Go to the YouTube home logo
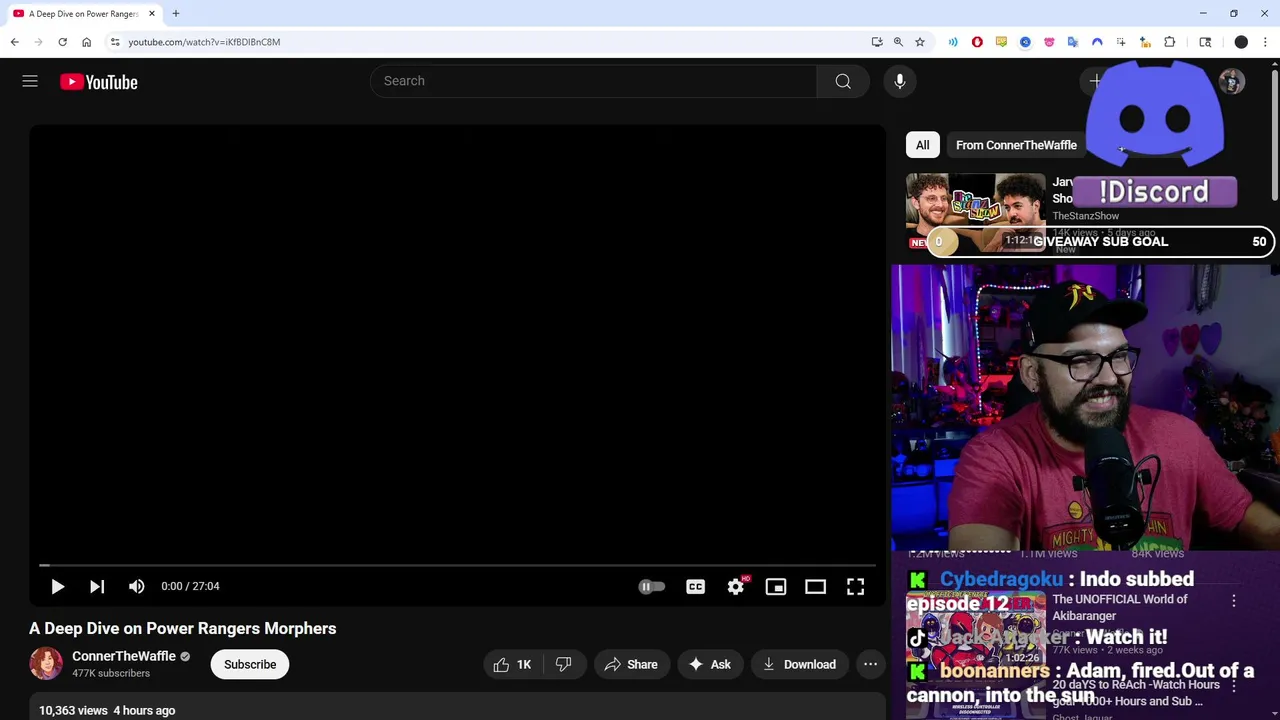This screenshot has height=720, width=1280. [x=98, y=82]
